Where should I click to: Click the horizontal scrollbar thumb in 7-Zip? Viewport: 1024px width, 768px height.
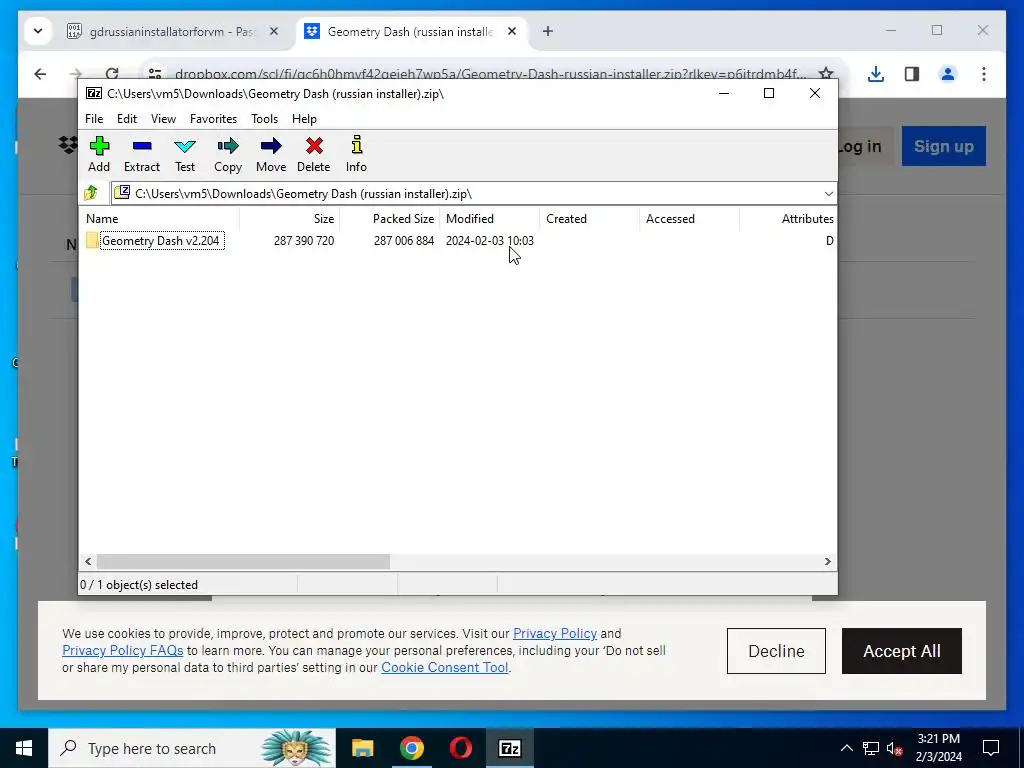pos(243,562)
